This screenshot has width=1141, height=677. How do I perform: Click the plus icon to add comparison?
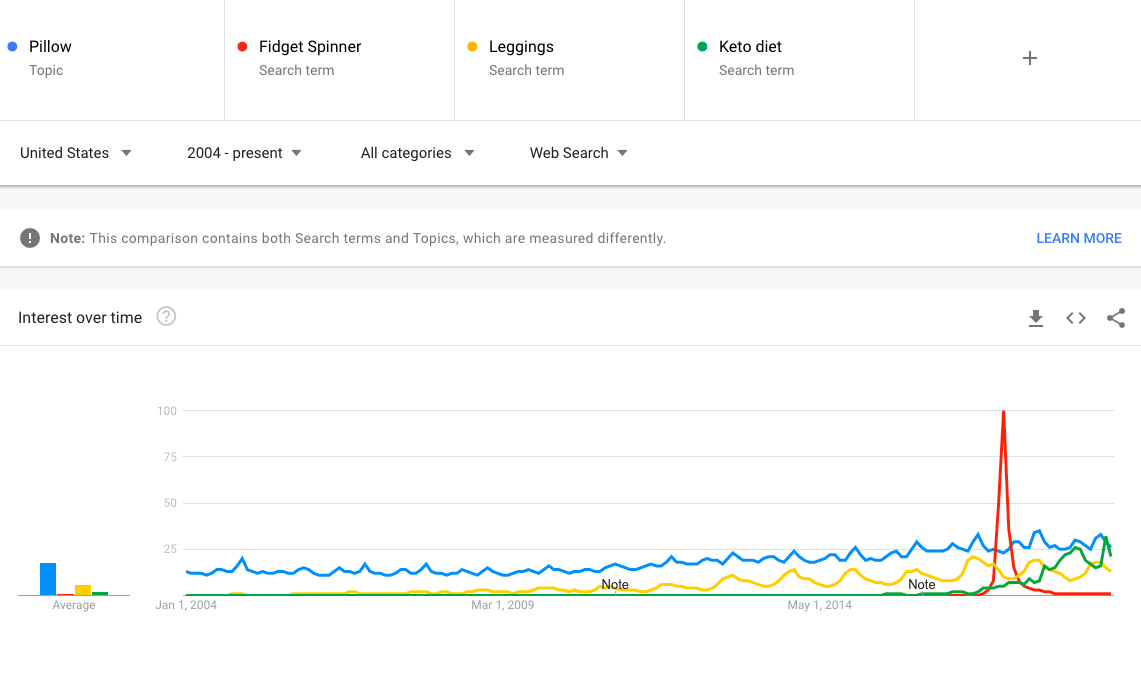(x=1030, y=58)
